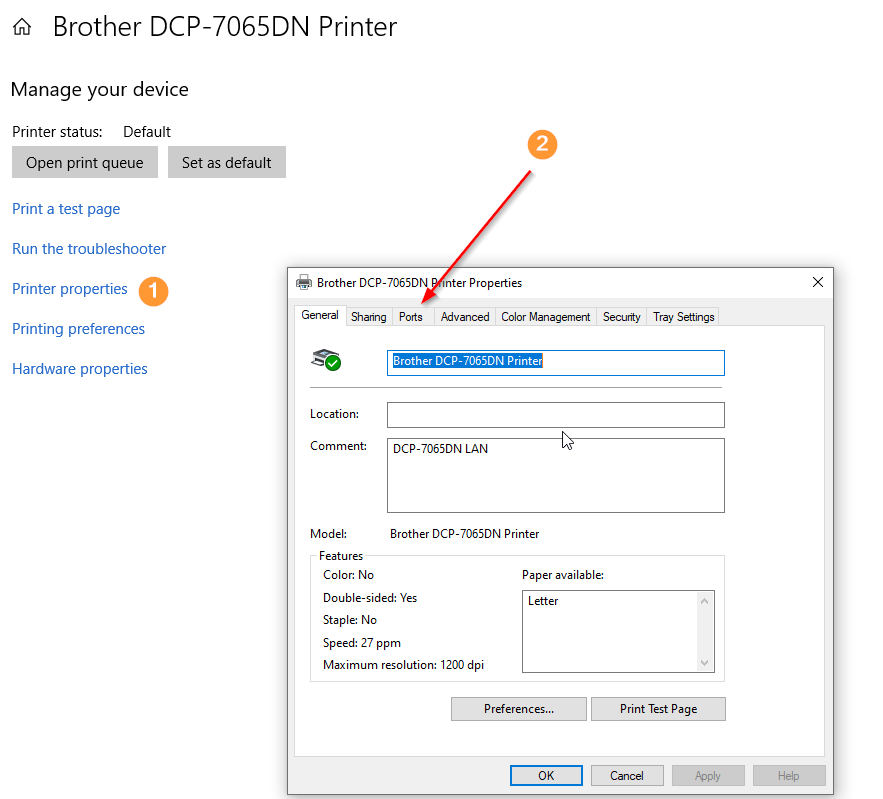The width and height of the screenshot is (883, 799).
Task: Close the Printer Properties dialog
Action: point(818,282)
